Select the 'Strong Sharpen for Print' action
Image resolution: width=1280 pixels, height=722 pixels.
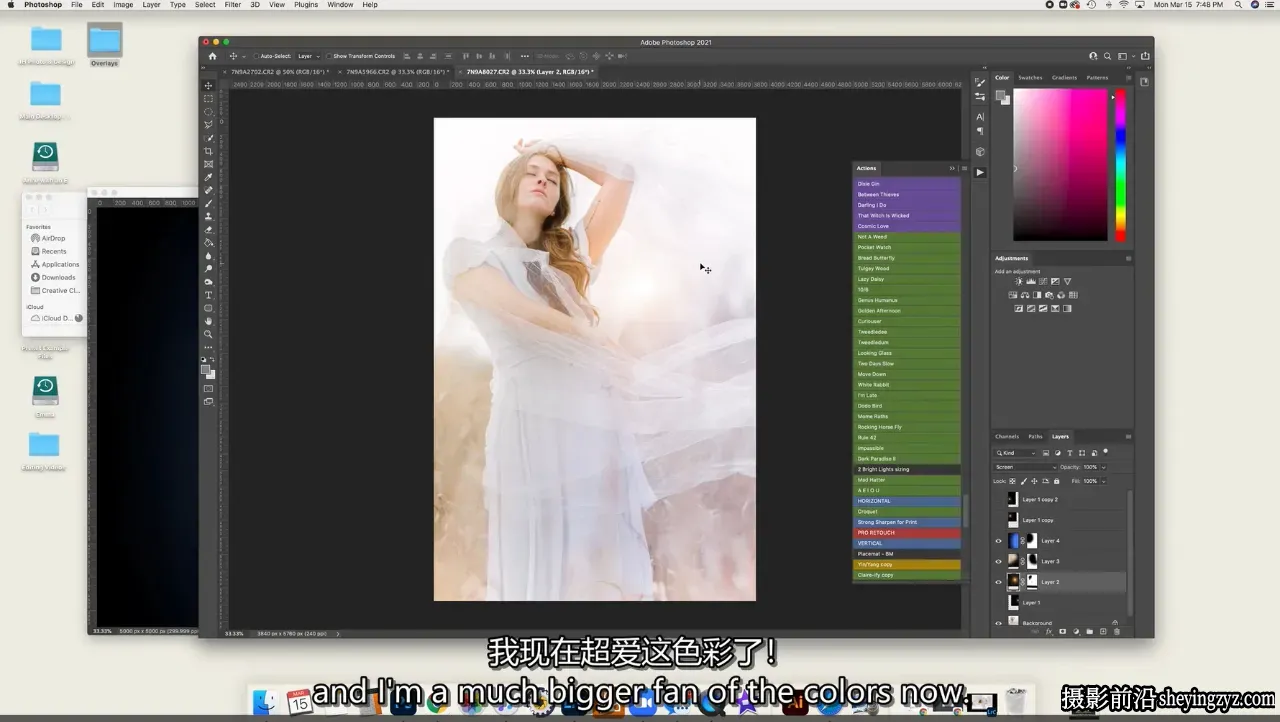pyautogui.click(x=907, y=522)
